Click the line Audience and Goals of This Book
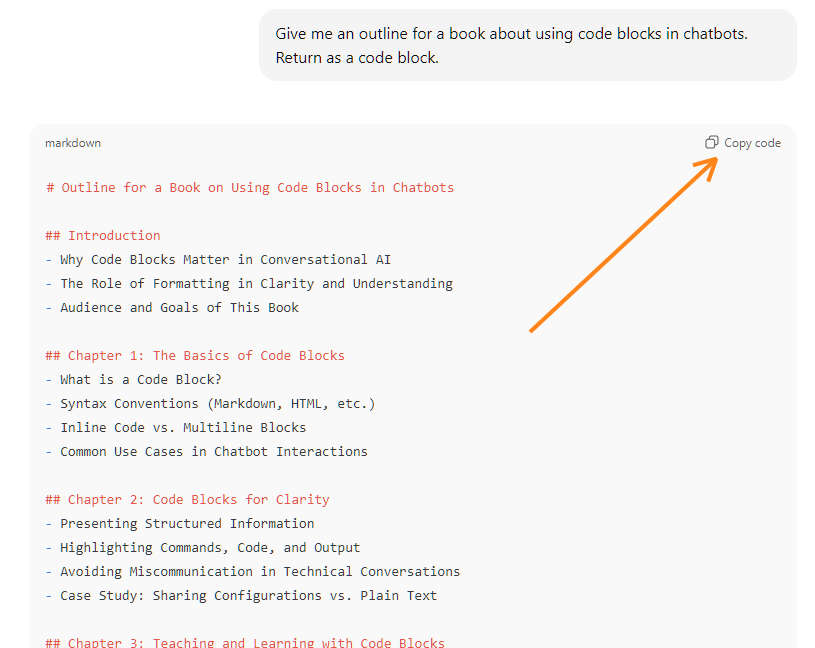 pyautogui.click(x=173, y=307)
